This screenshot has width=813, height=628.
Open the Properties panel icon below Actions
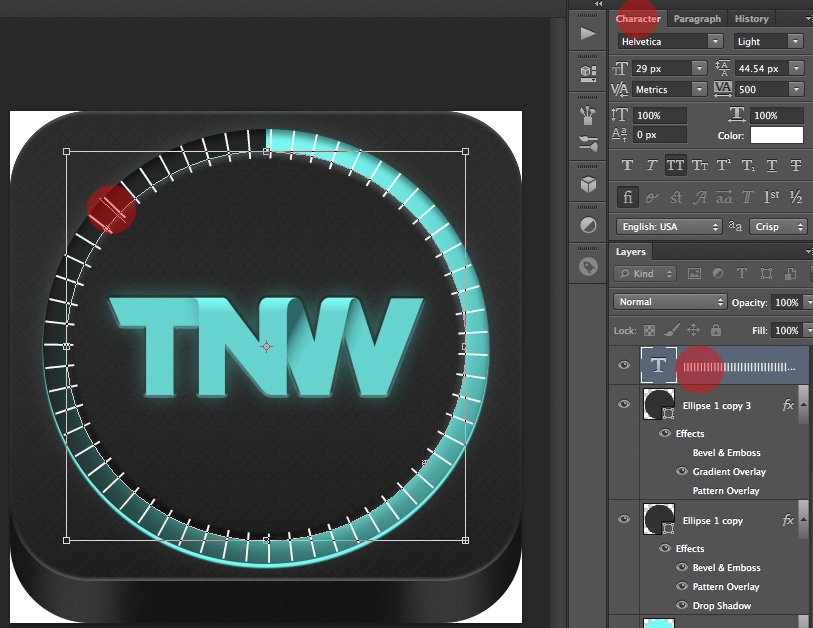(588, 73)
